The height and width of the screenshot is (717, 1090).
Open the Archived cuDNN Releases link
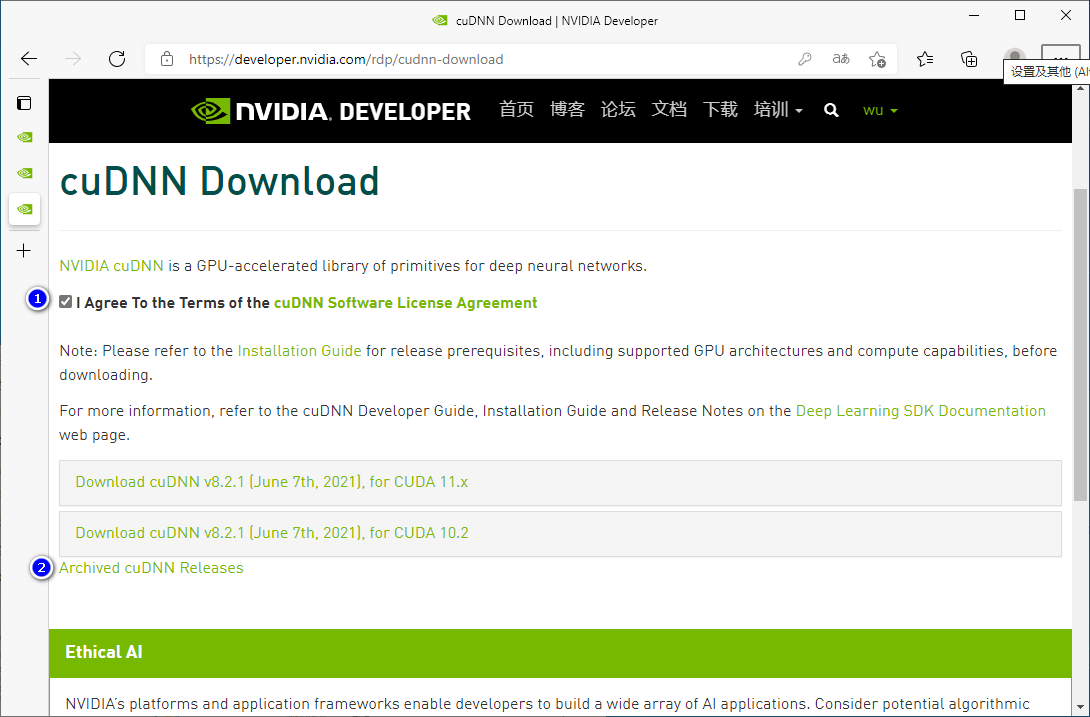click(x=151, y=568)
